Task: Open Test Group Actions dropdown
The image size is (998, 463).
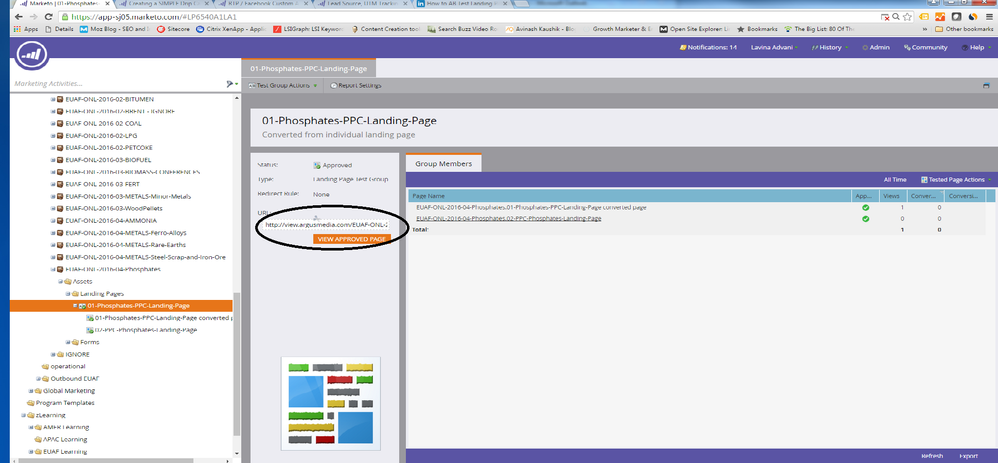Action: point(282,86)
